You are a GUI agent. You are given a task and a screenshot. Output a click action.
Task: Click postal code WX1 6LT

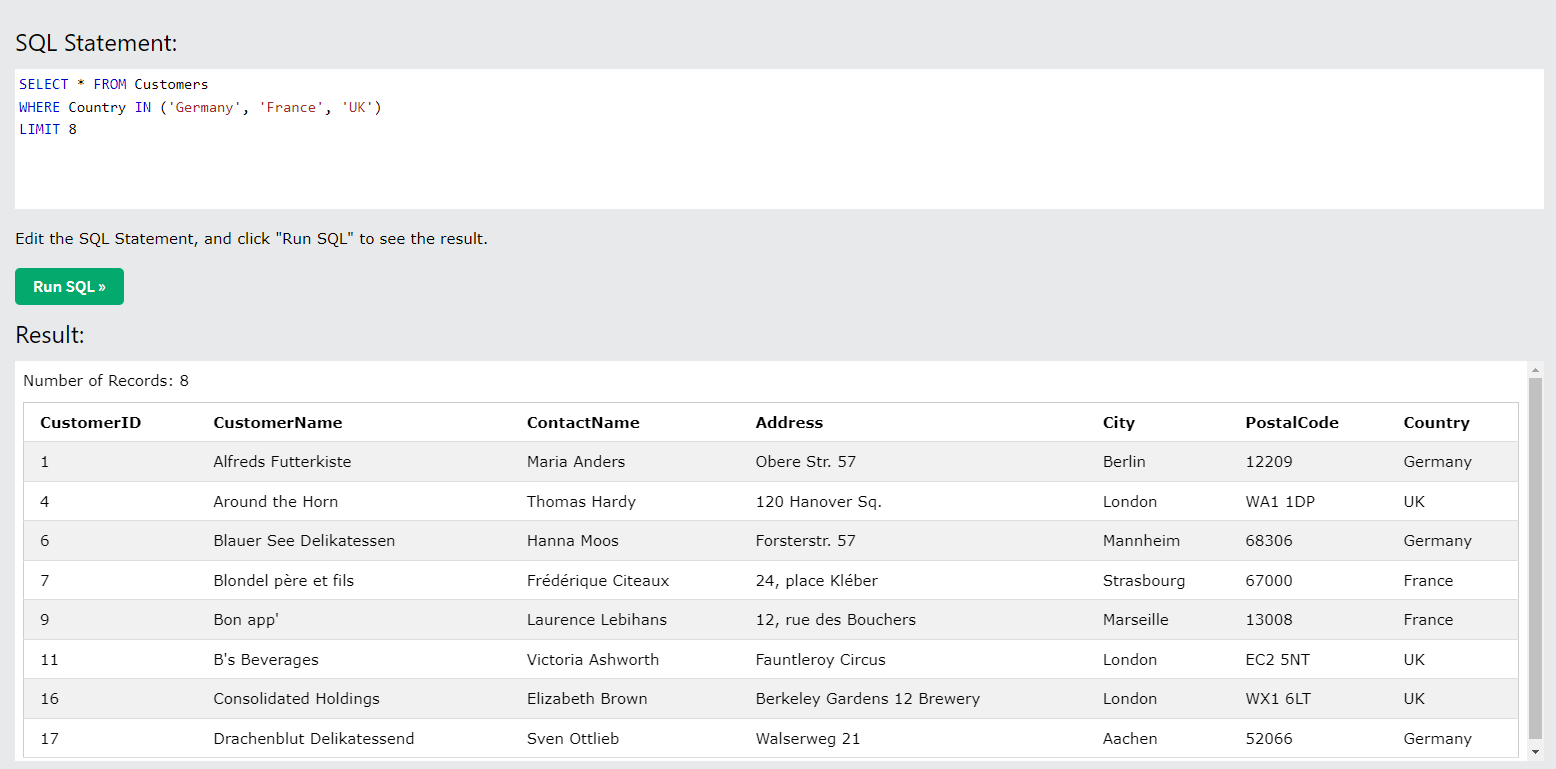[1278, 699]
